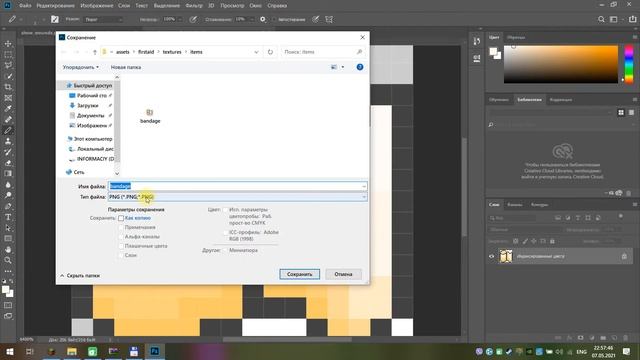This screenshot has width=640, height=360.
Task: Click the foreground color swatch in toolbar
Action: (x=6, y=290)
